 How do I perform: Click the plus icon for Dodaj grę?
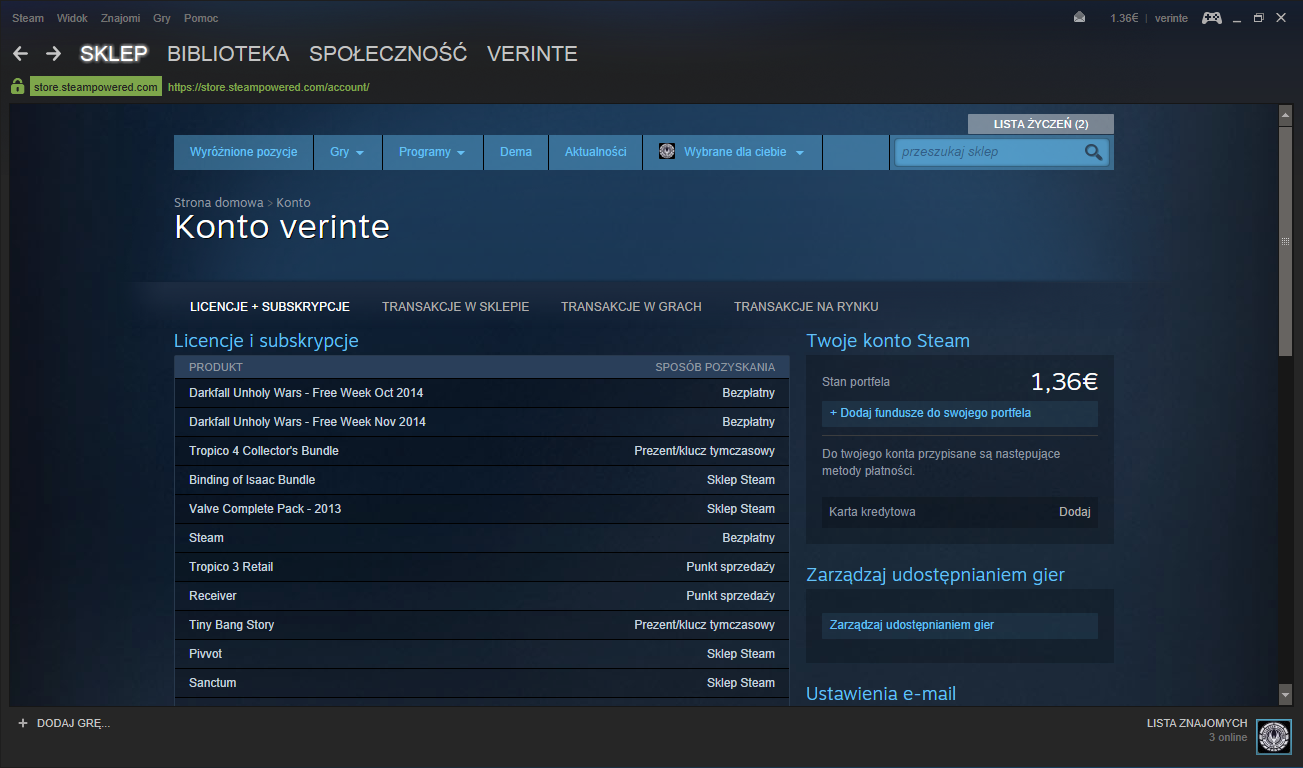23,722
